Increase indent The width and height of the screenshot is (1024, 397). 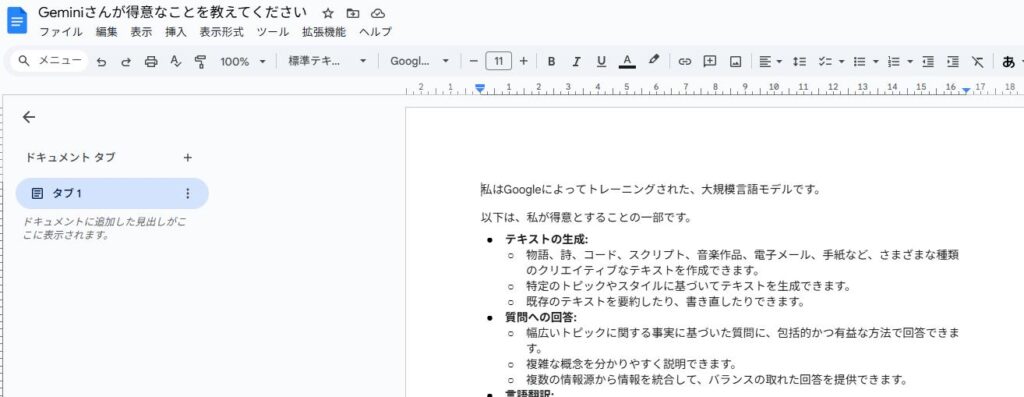click(x=953, y=61)
